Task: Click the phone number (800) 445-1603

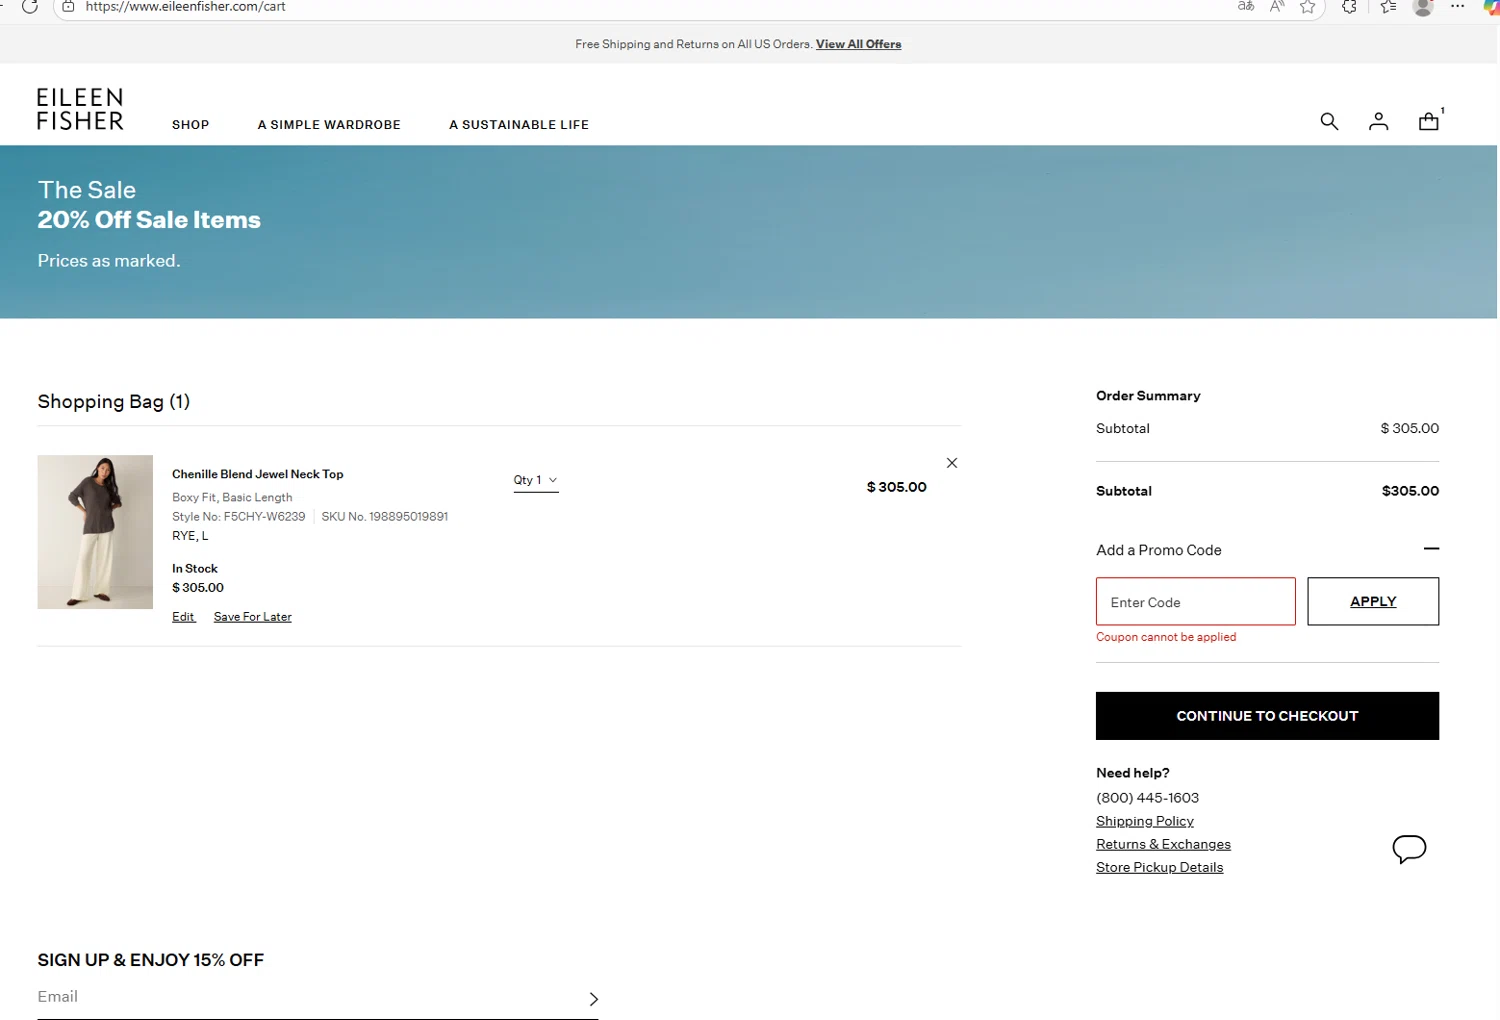Action: 1147,798
